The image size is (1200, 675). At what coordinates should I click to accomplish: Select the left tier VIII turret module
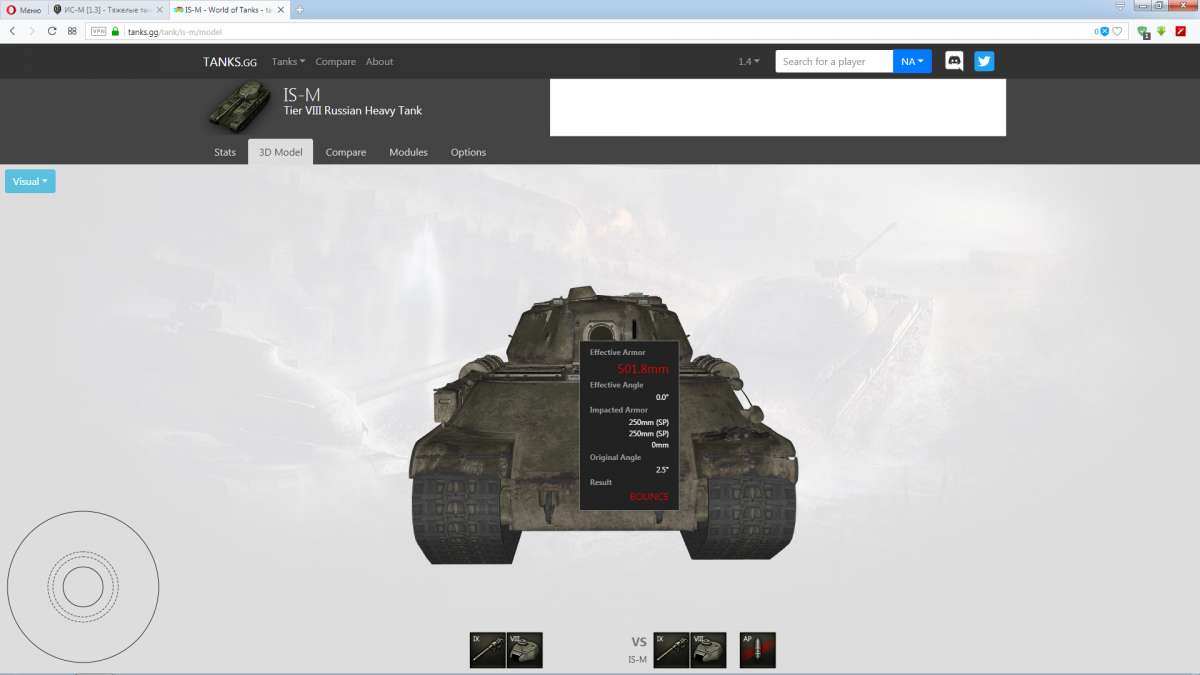coord(525,650)
